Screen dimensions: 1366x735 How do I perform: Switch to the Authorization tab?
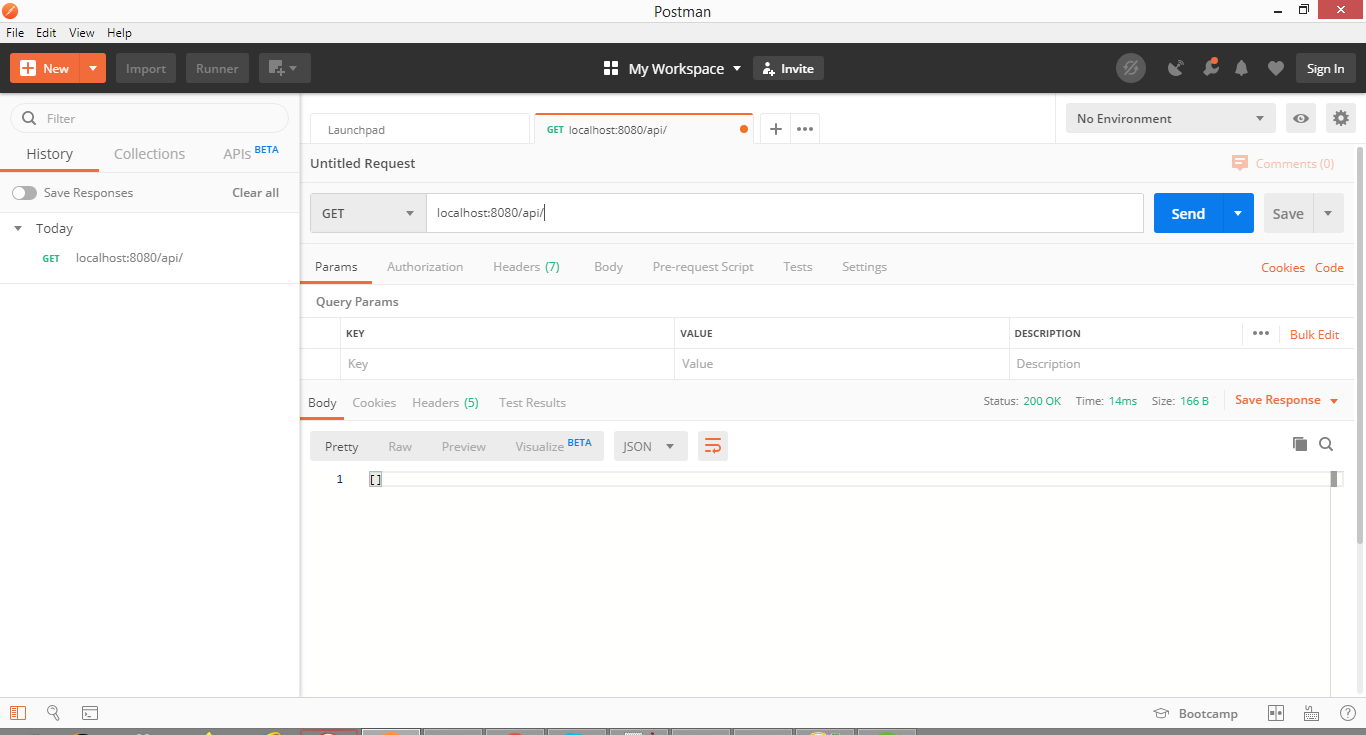click(425, 267)
